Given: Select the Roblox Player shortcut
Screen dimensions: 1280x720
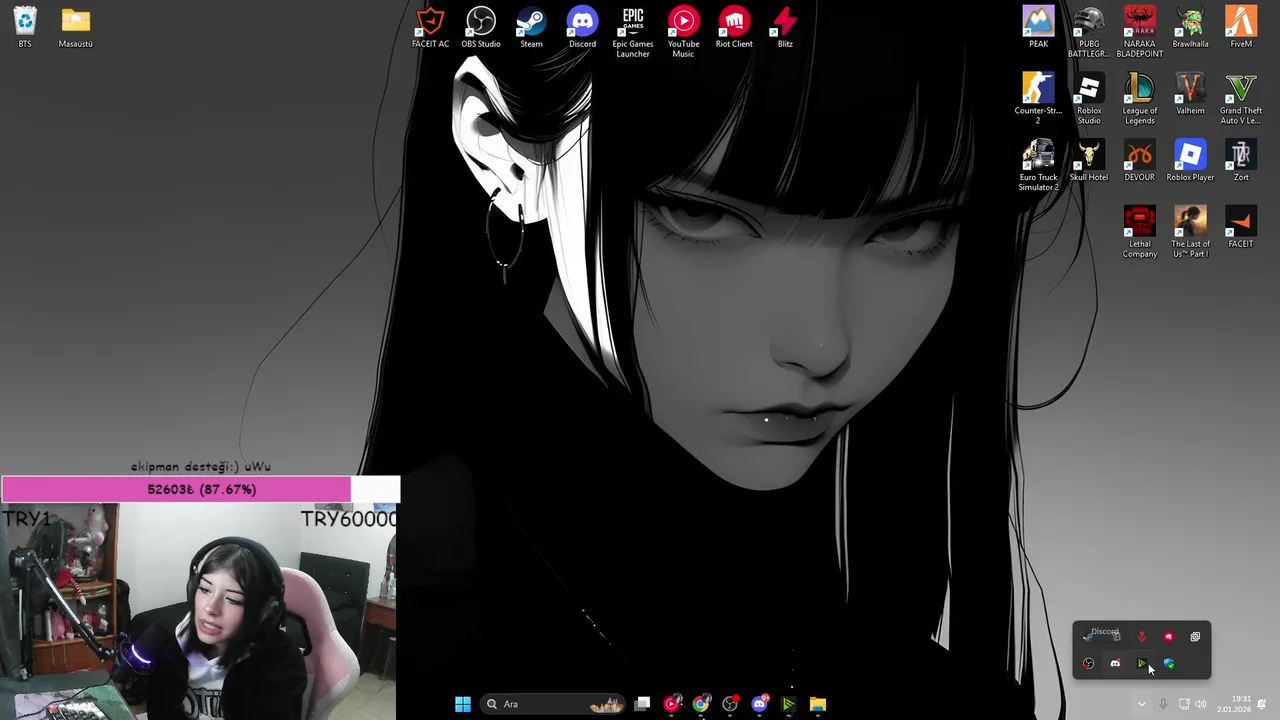Looking at the screenshot, I should (1190, 160).
